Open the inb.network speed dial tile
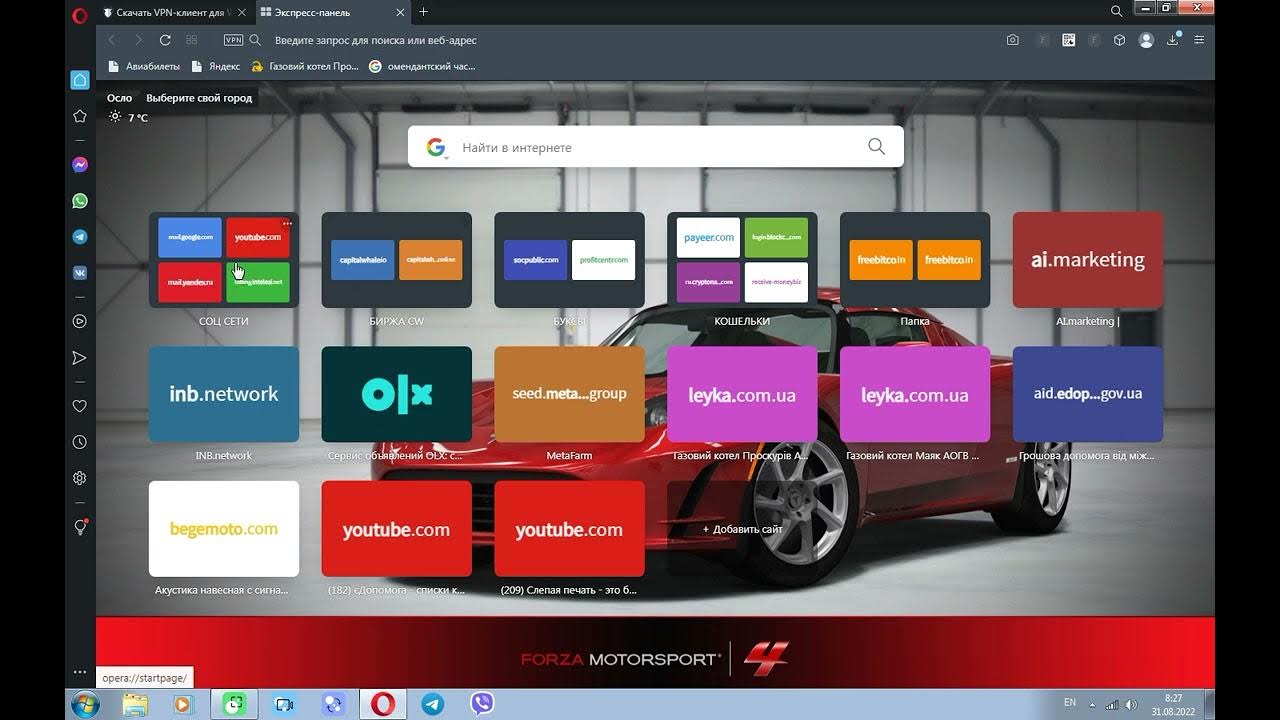Viewport: 1280px width, 720px height. 224,394
